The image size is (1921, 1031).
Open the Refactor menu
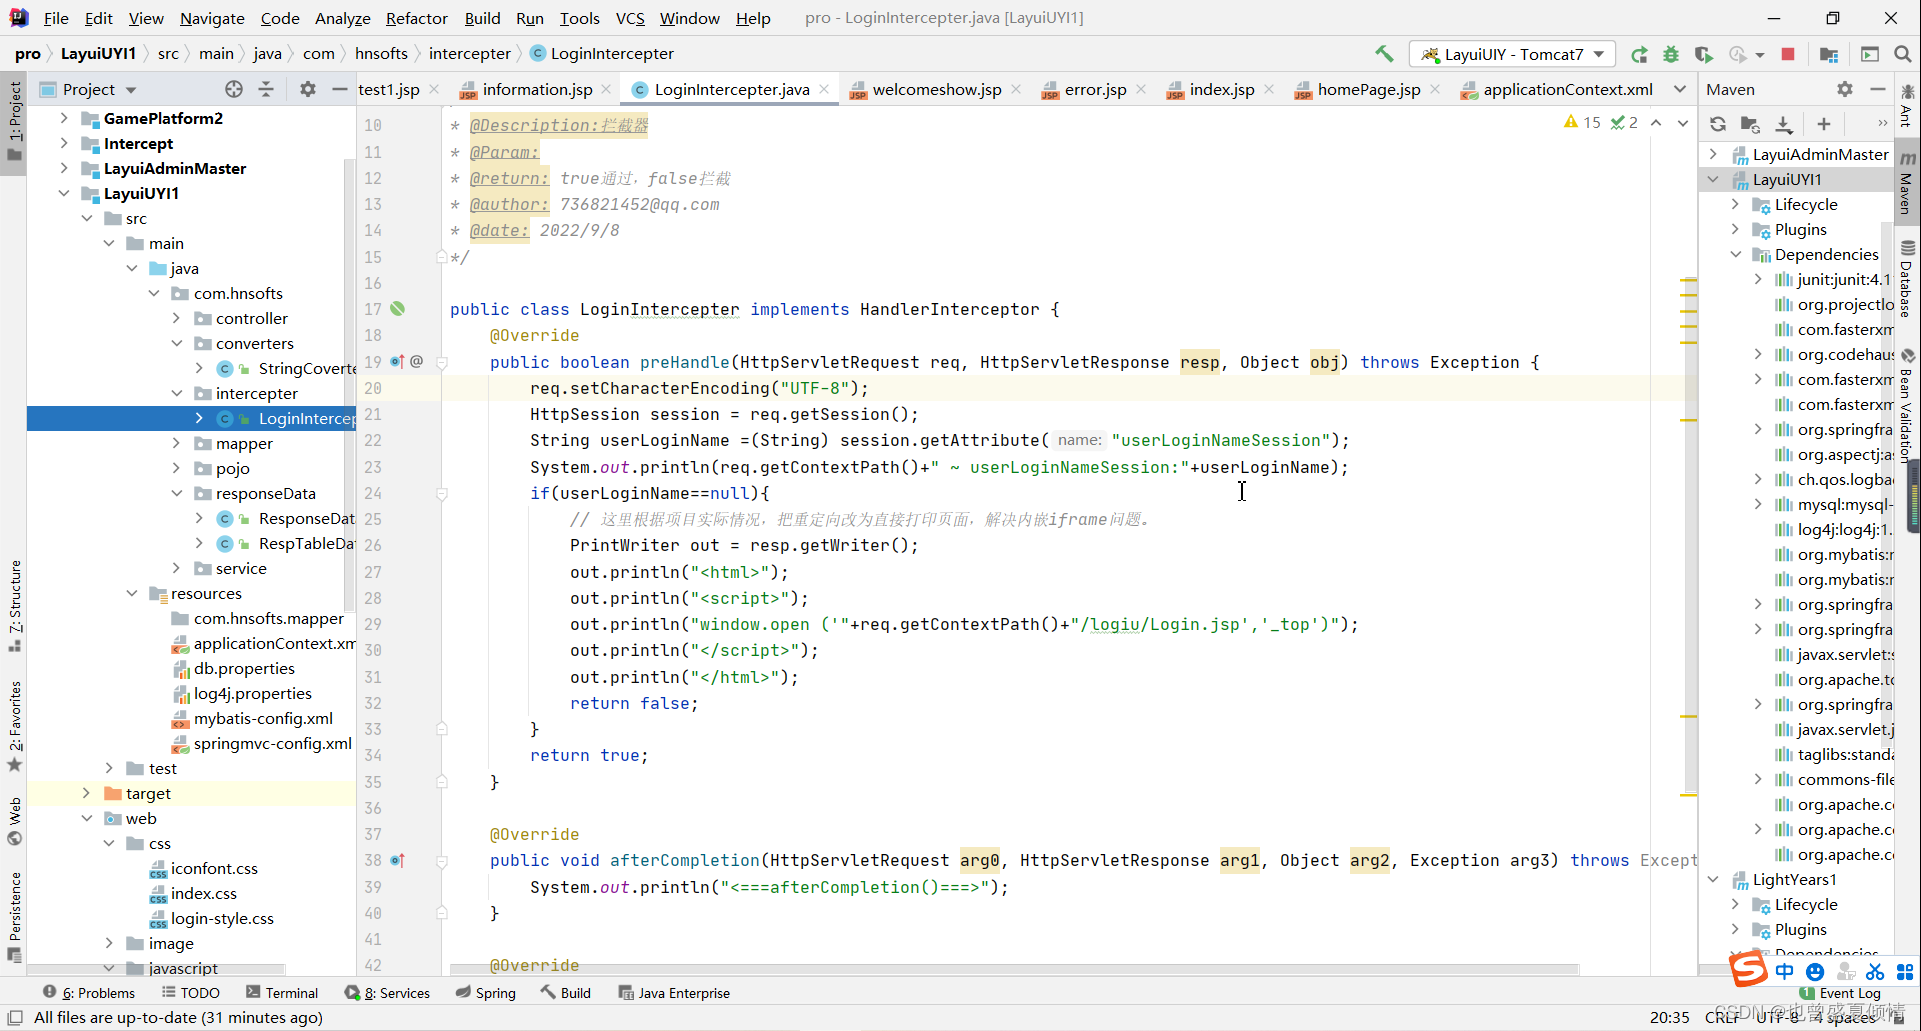[x=416, y=18]
